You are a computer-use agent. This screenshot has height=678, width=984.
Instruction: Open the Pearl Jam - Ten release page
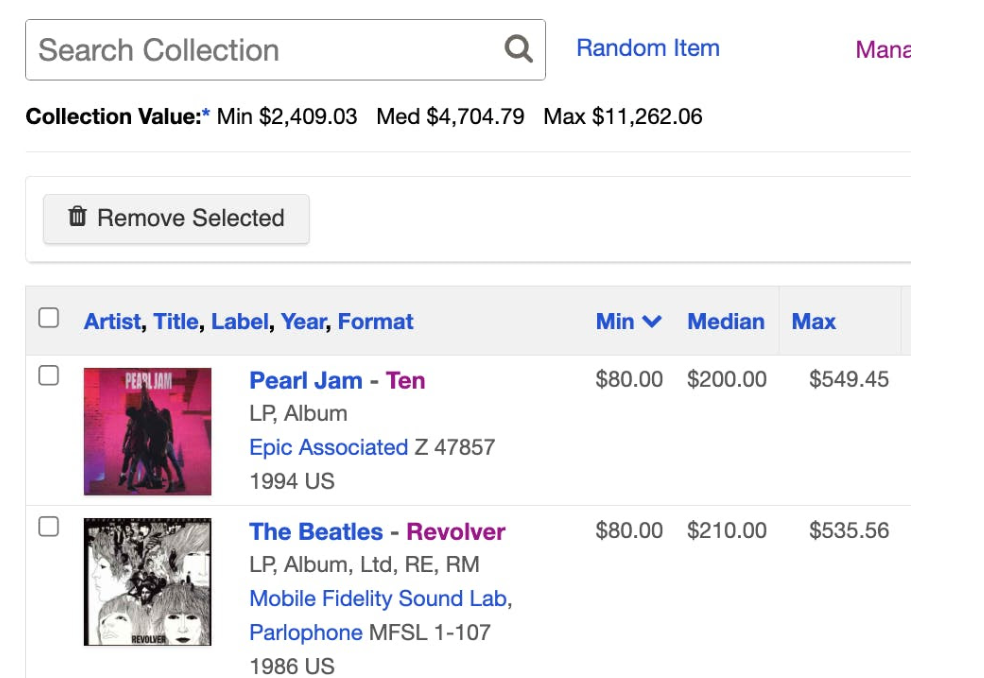[x=337, y=380]
